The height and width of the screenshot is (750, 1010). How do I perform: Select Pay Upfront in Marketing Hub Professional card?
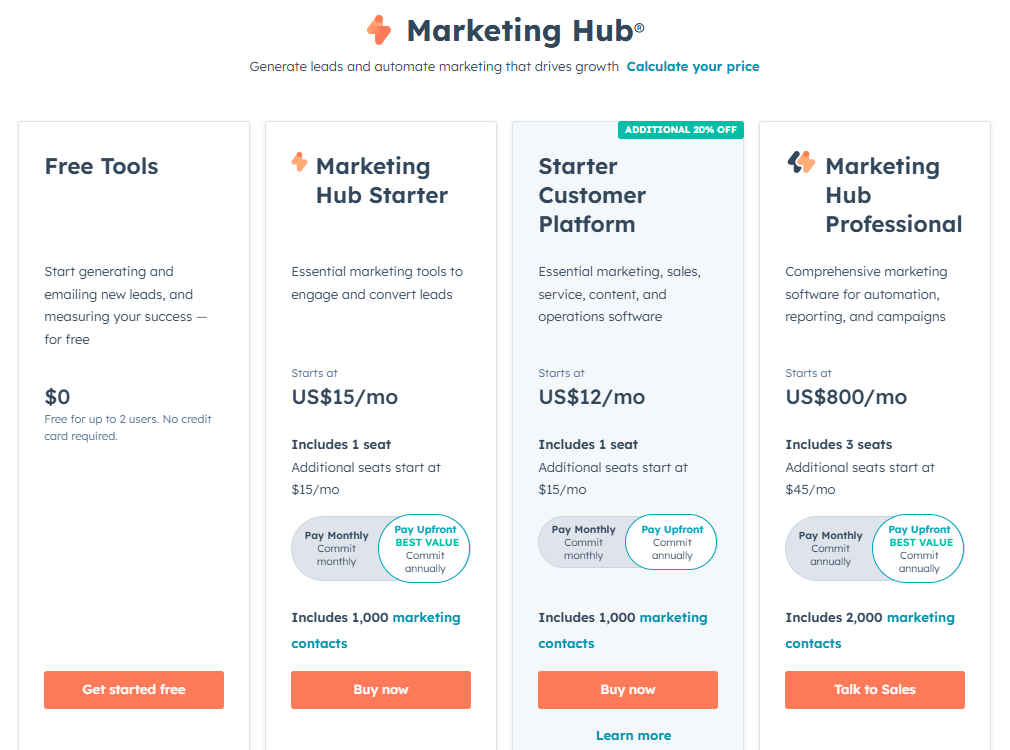click(918, 548)
